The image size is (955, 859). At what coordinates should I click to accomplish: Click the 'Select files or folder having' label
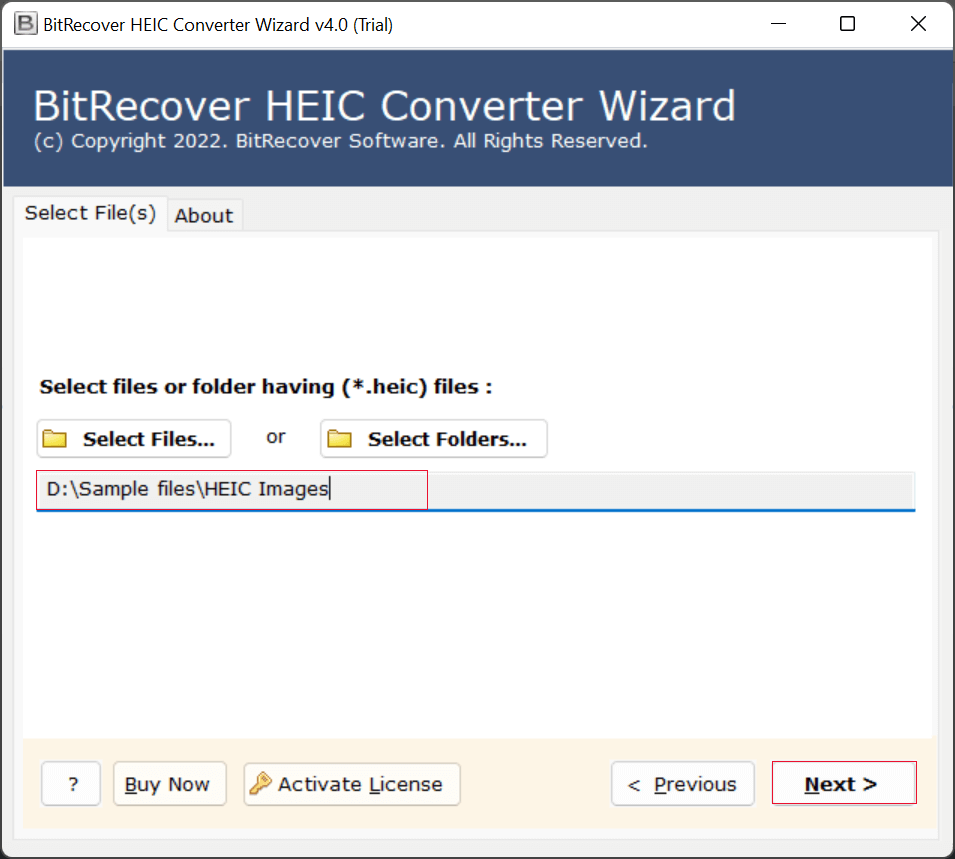[265, 387]
